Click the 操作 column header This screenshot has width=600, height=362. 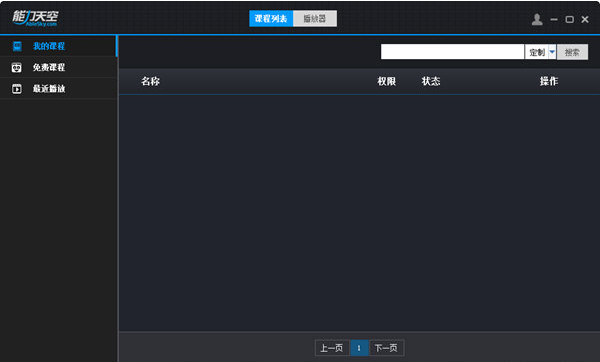pyautogui.click(x=549, y=81)
